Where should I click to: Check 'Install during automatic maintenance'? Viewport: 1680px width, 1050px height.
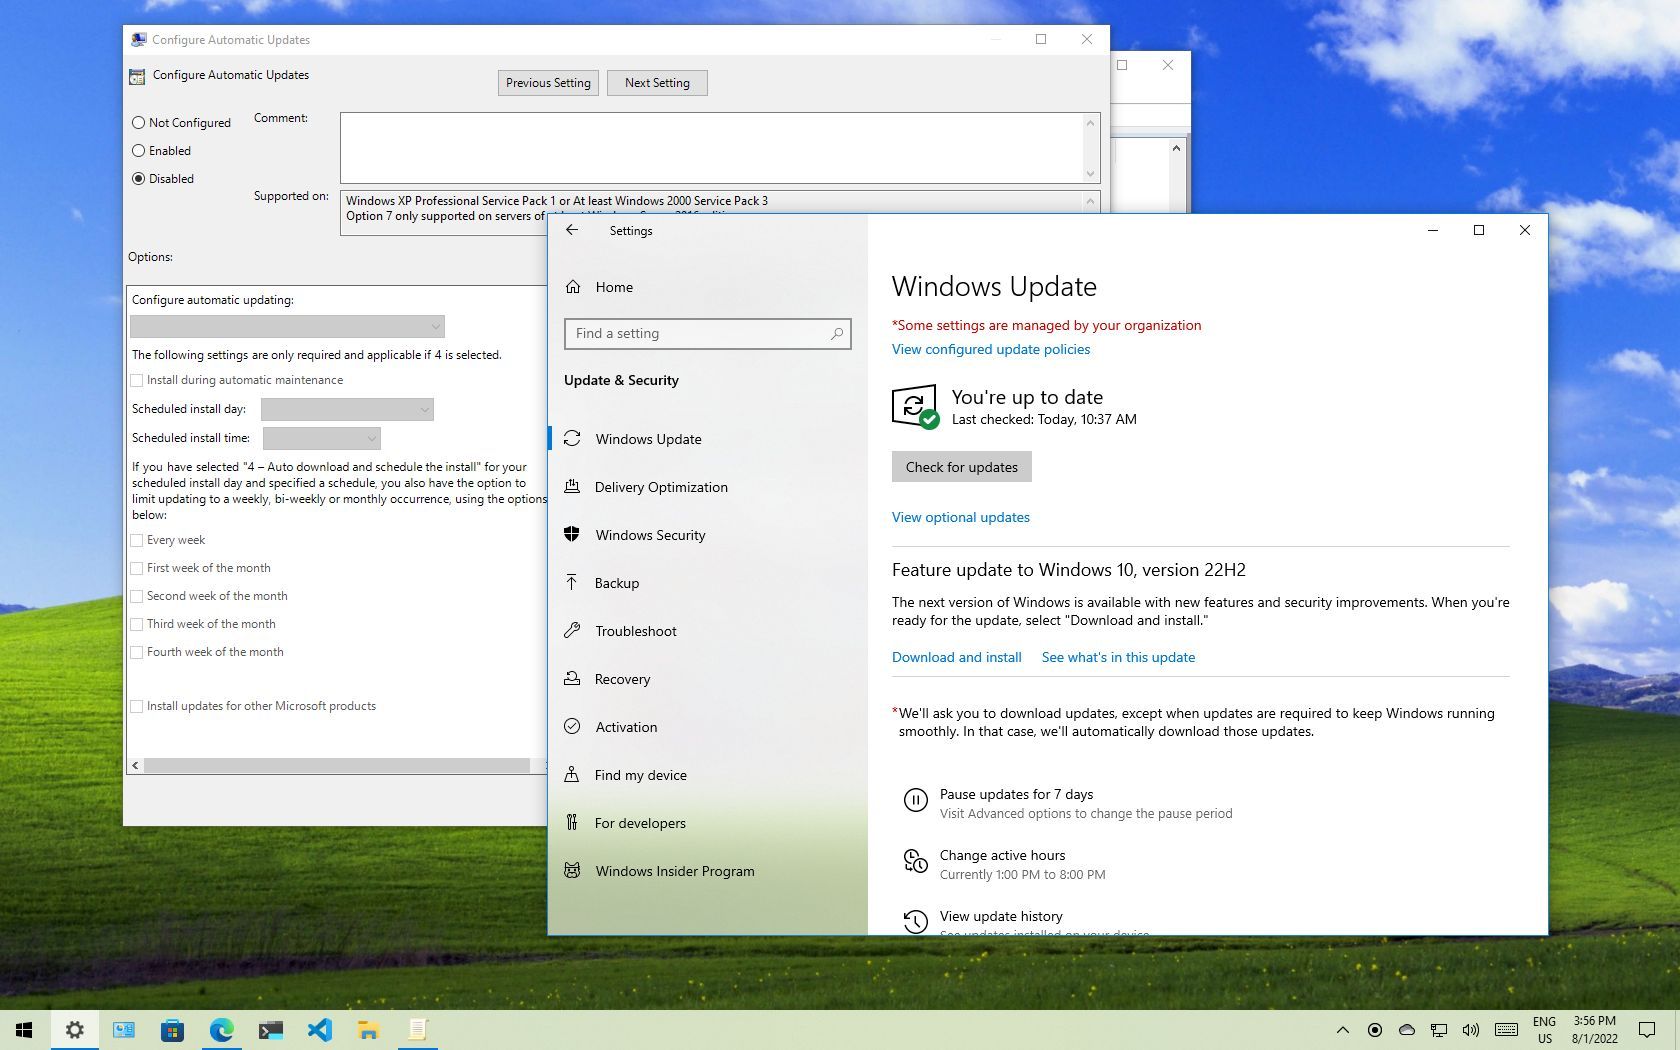(x=137, y=380)
